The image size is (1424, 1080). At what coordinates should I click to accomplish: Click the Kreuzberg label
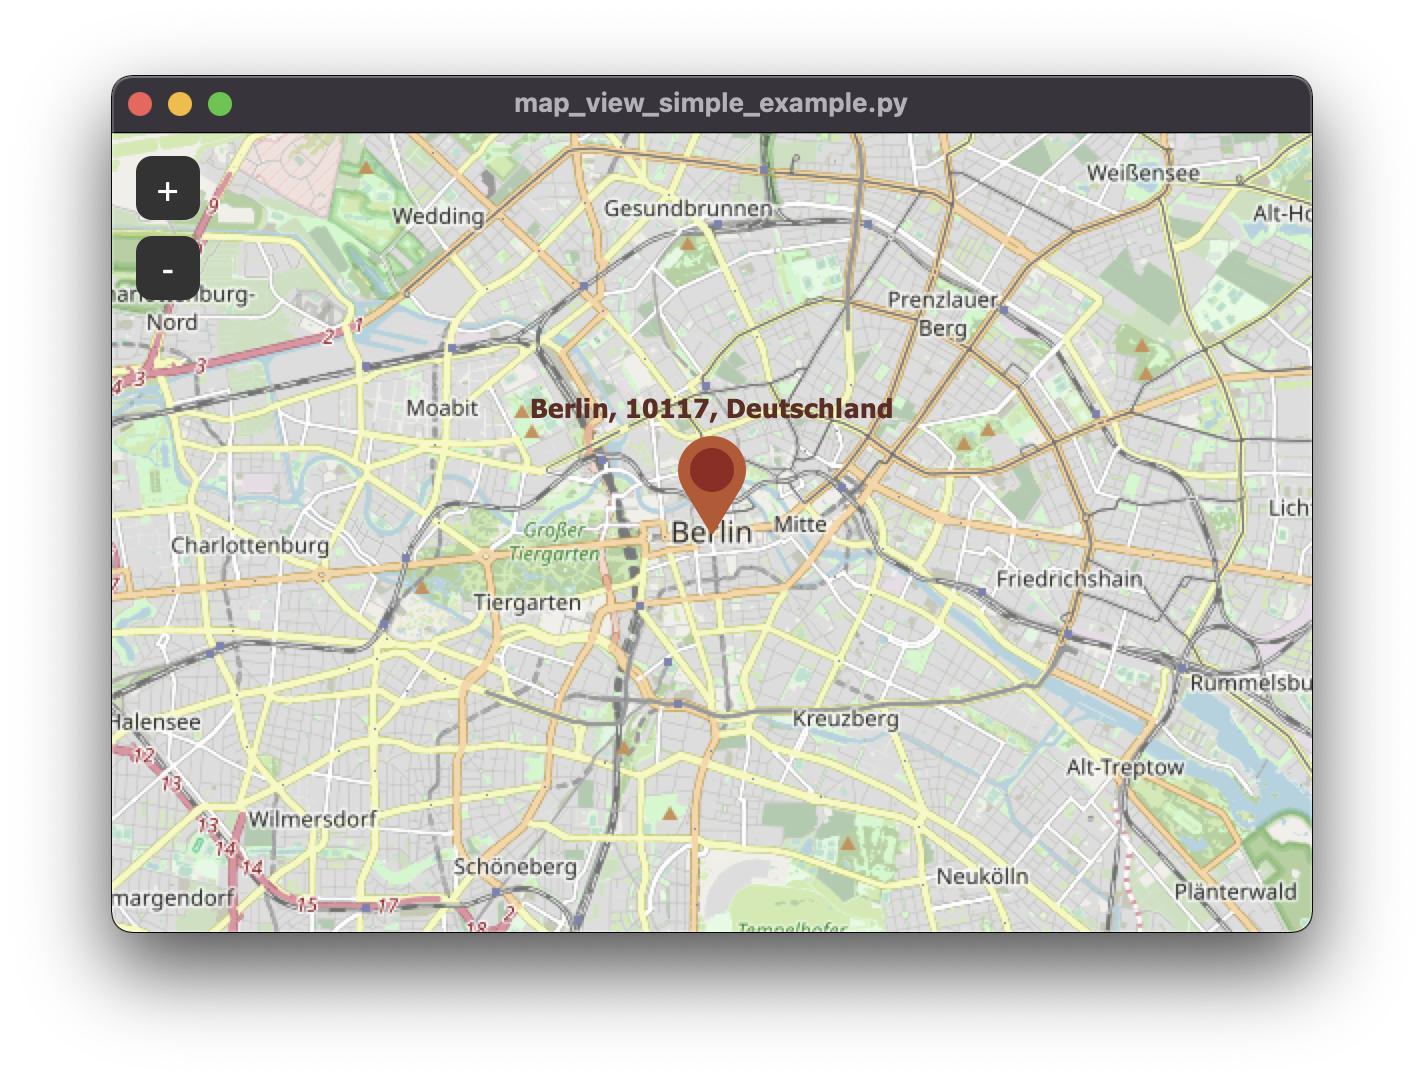(x=846, y=718)
